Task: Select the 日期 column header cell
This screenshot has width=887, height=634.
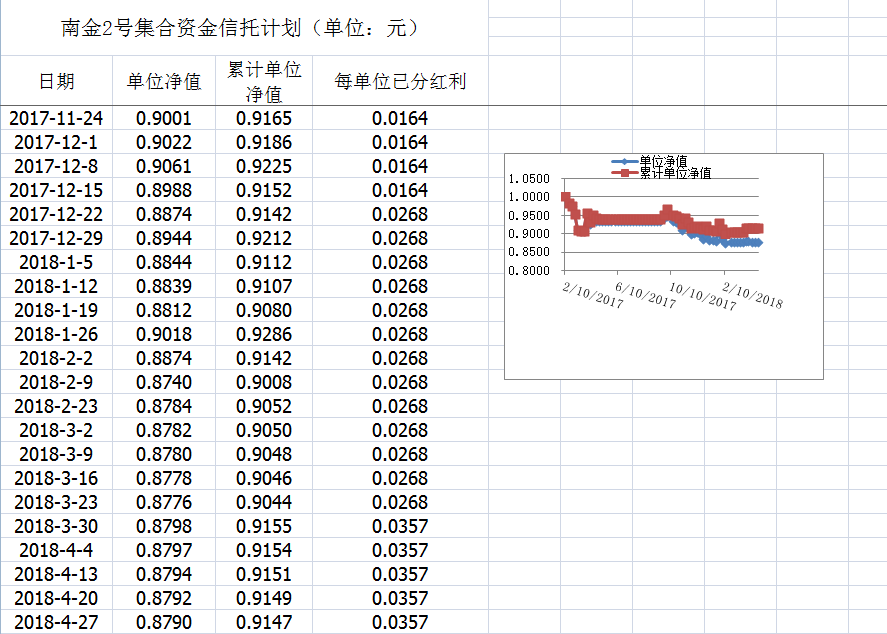Action: (x=56, y=81)
